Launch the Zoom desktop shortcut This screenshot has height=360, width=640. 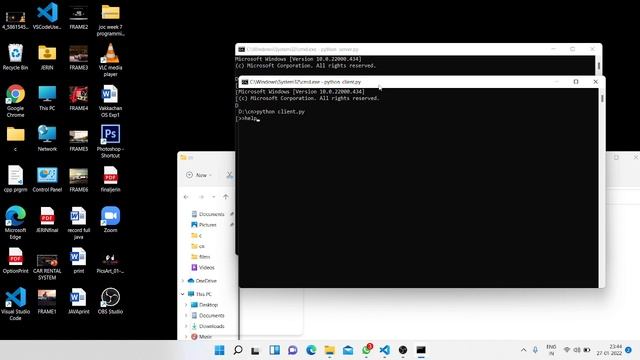tap(110, 220)
